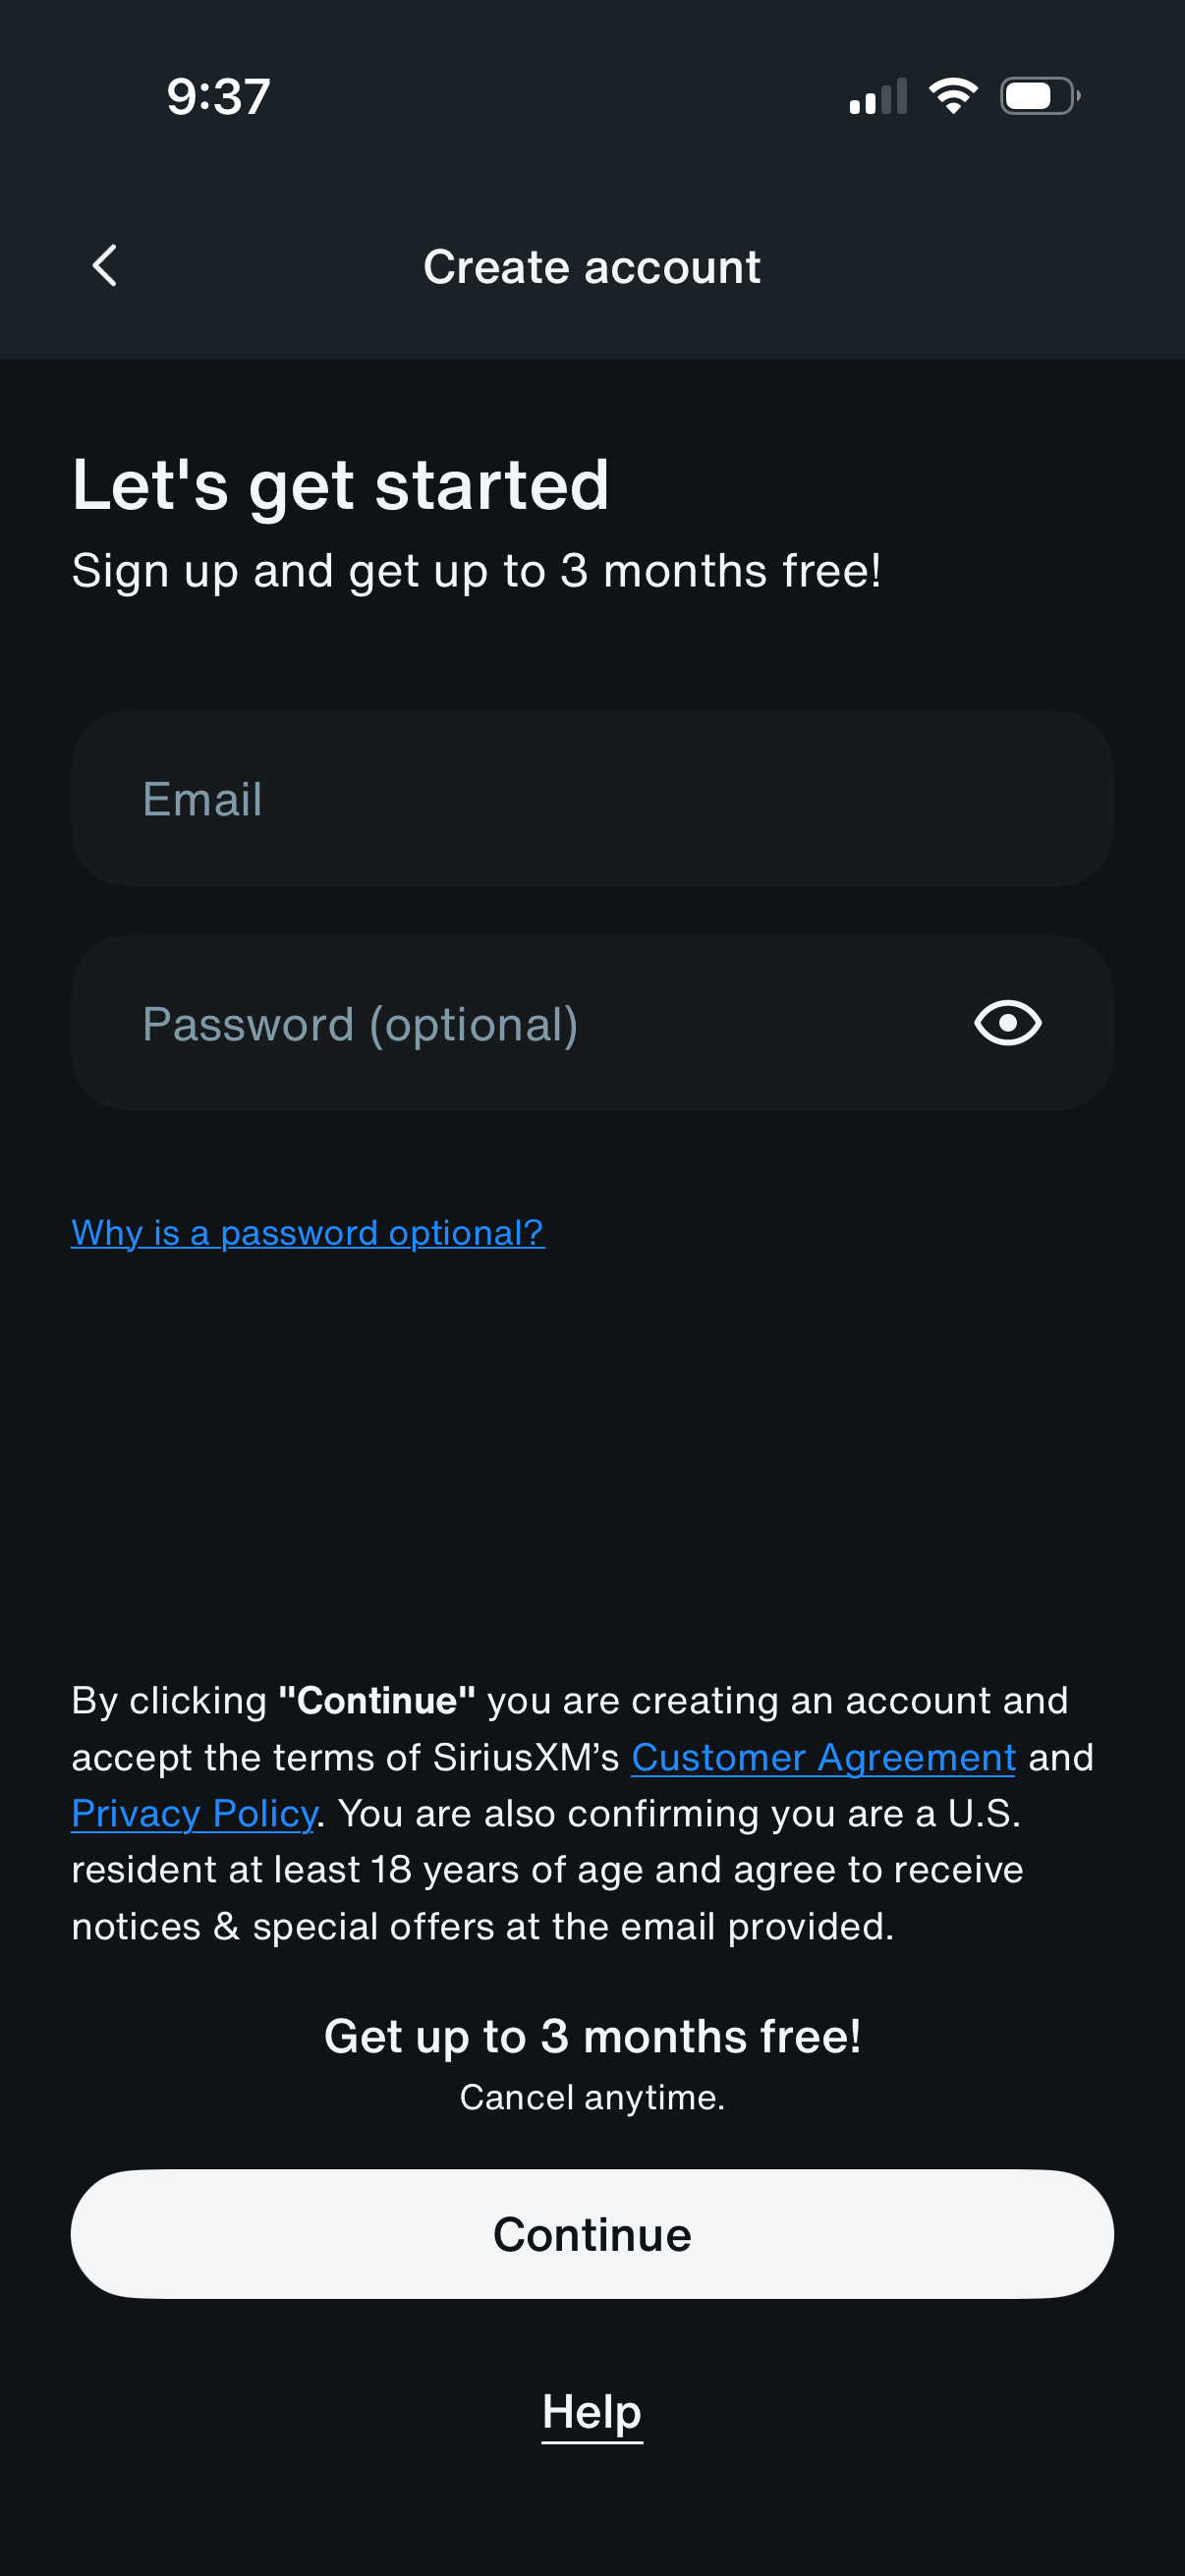The image size is (1185, 2576).
Task: Click the Sign up subtitle text
Action: 477,569
